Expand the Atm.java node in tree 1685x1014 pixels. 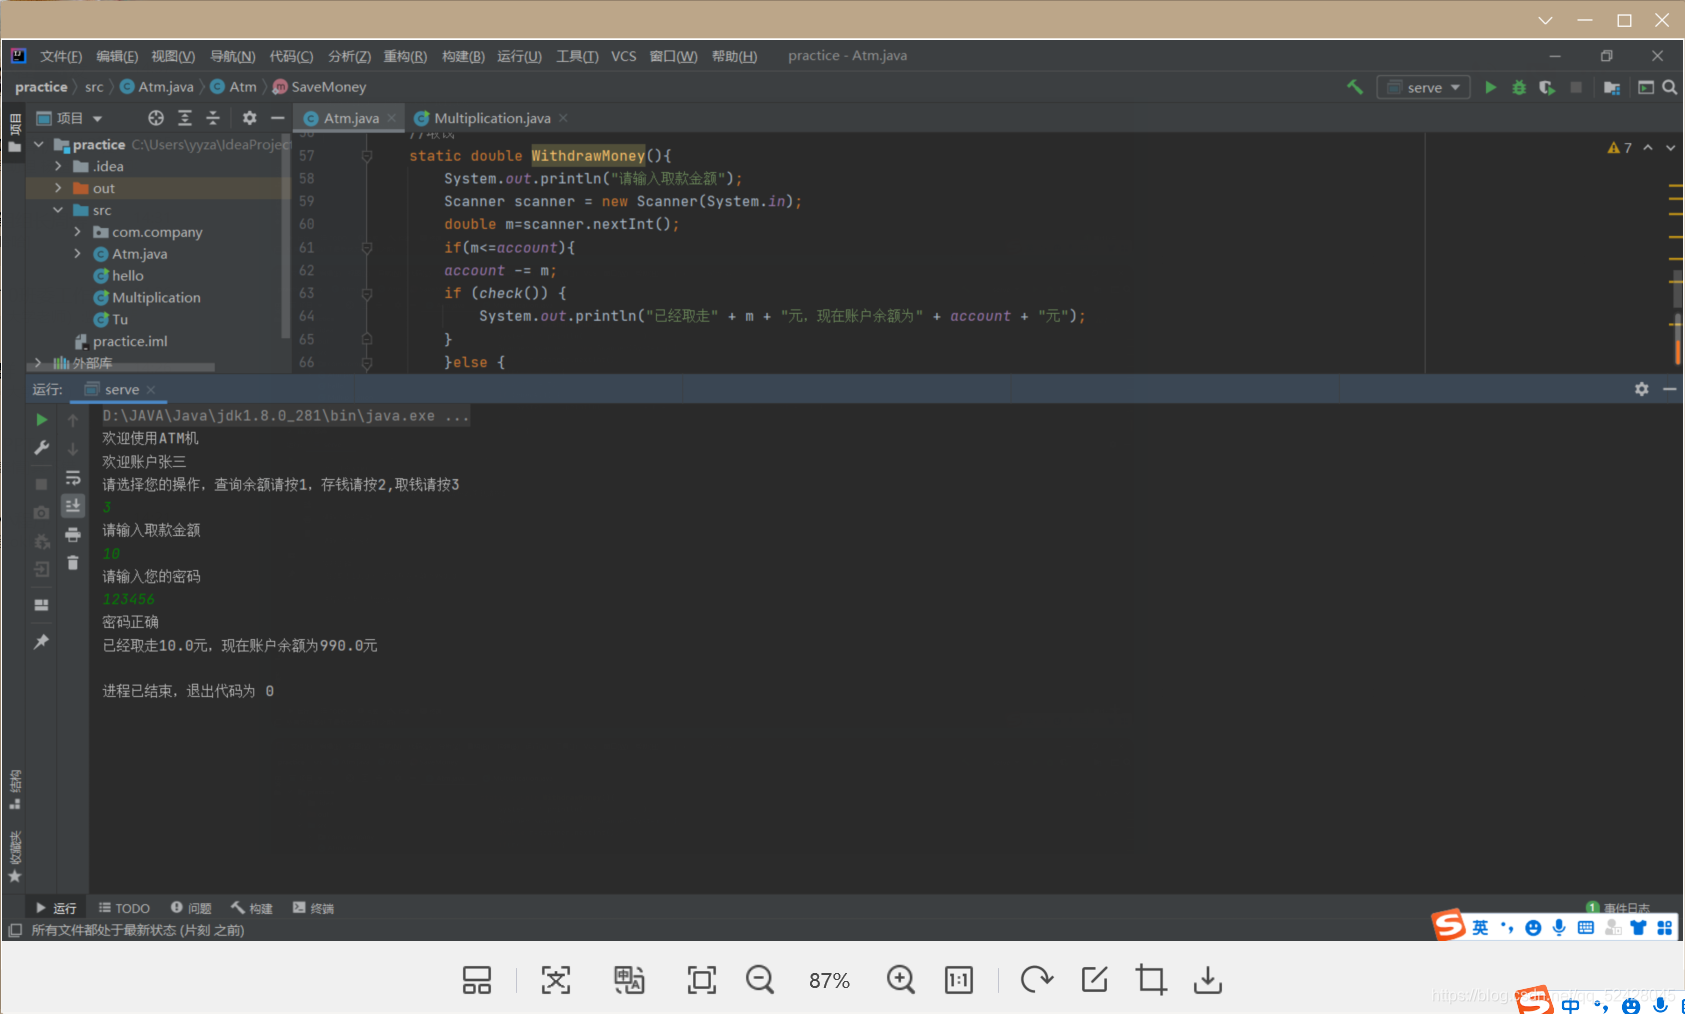(78, 254)
